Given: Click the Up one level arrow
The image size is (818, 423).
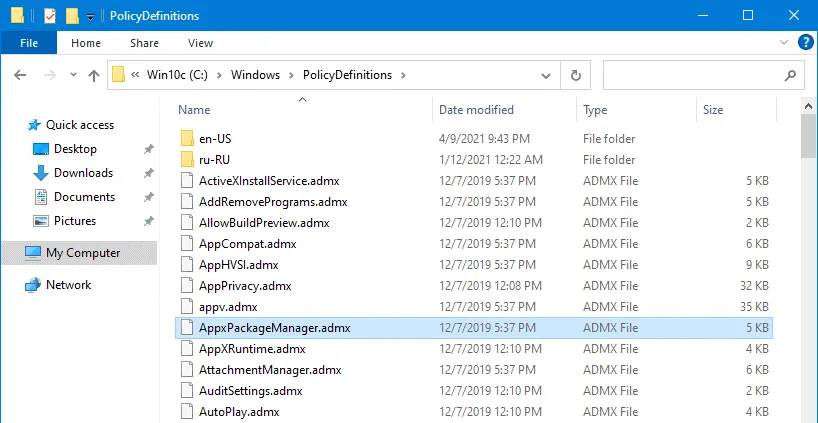Looking at the screenshot, I should (x=94, y=75).
